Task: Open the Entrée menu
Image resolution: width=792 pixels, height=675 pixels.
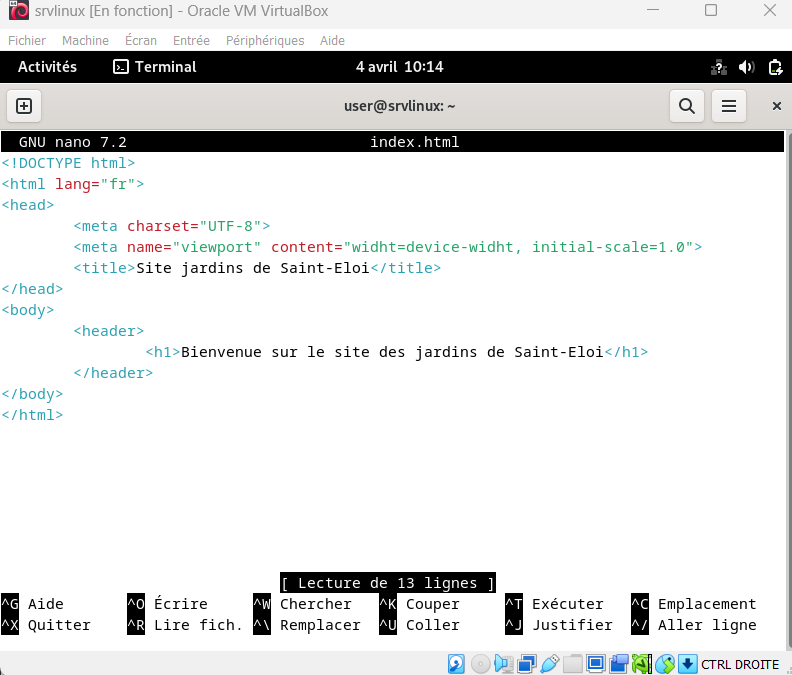Action: 191,41
